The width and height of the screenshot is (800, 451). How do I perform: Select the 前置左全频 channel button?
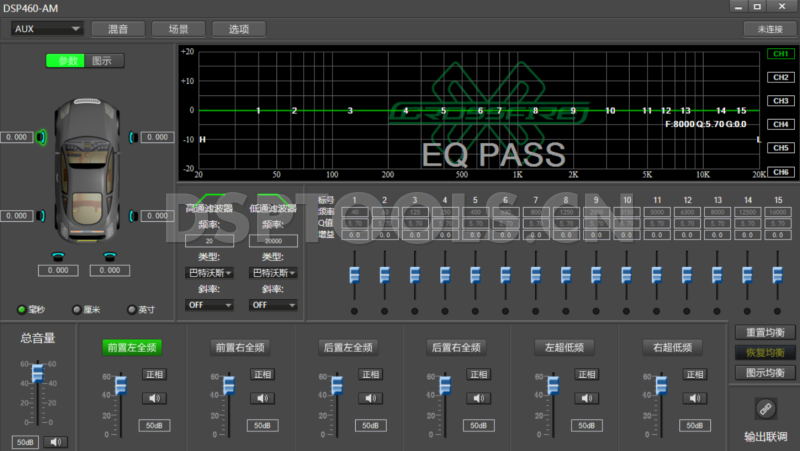tap(132, 347)
